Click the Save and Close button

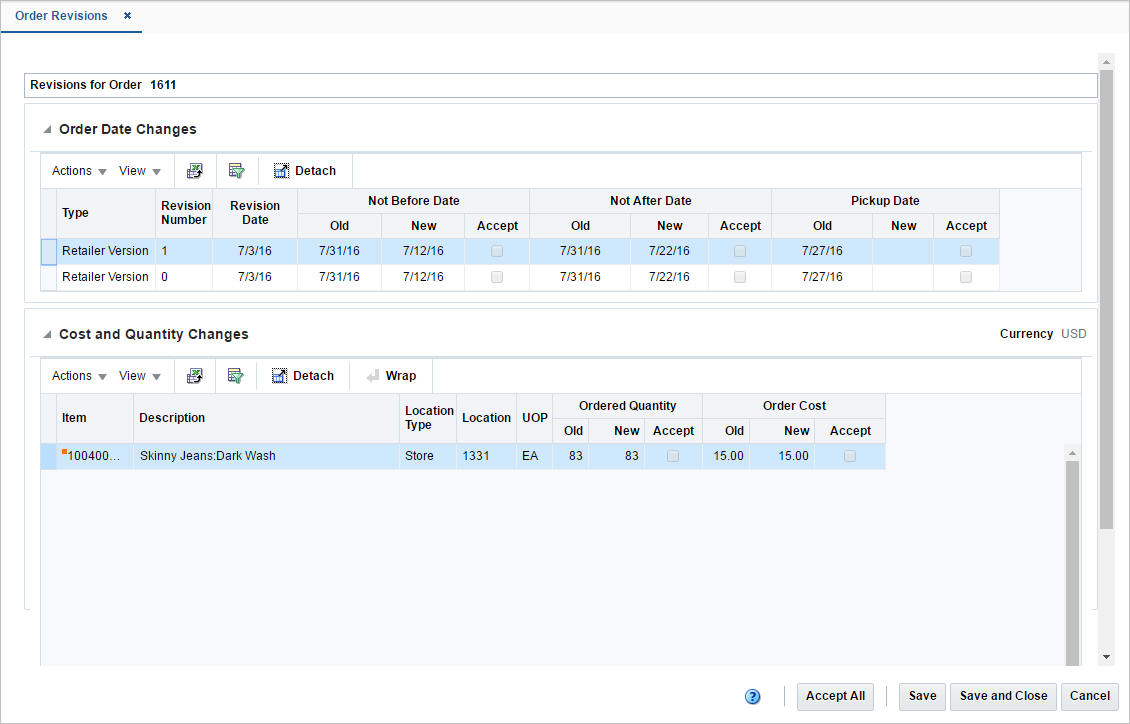pyautogui.click(x=1003, y=697)
